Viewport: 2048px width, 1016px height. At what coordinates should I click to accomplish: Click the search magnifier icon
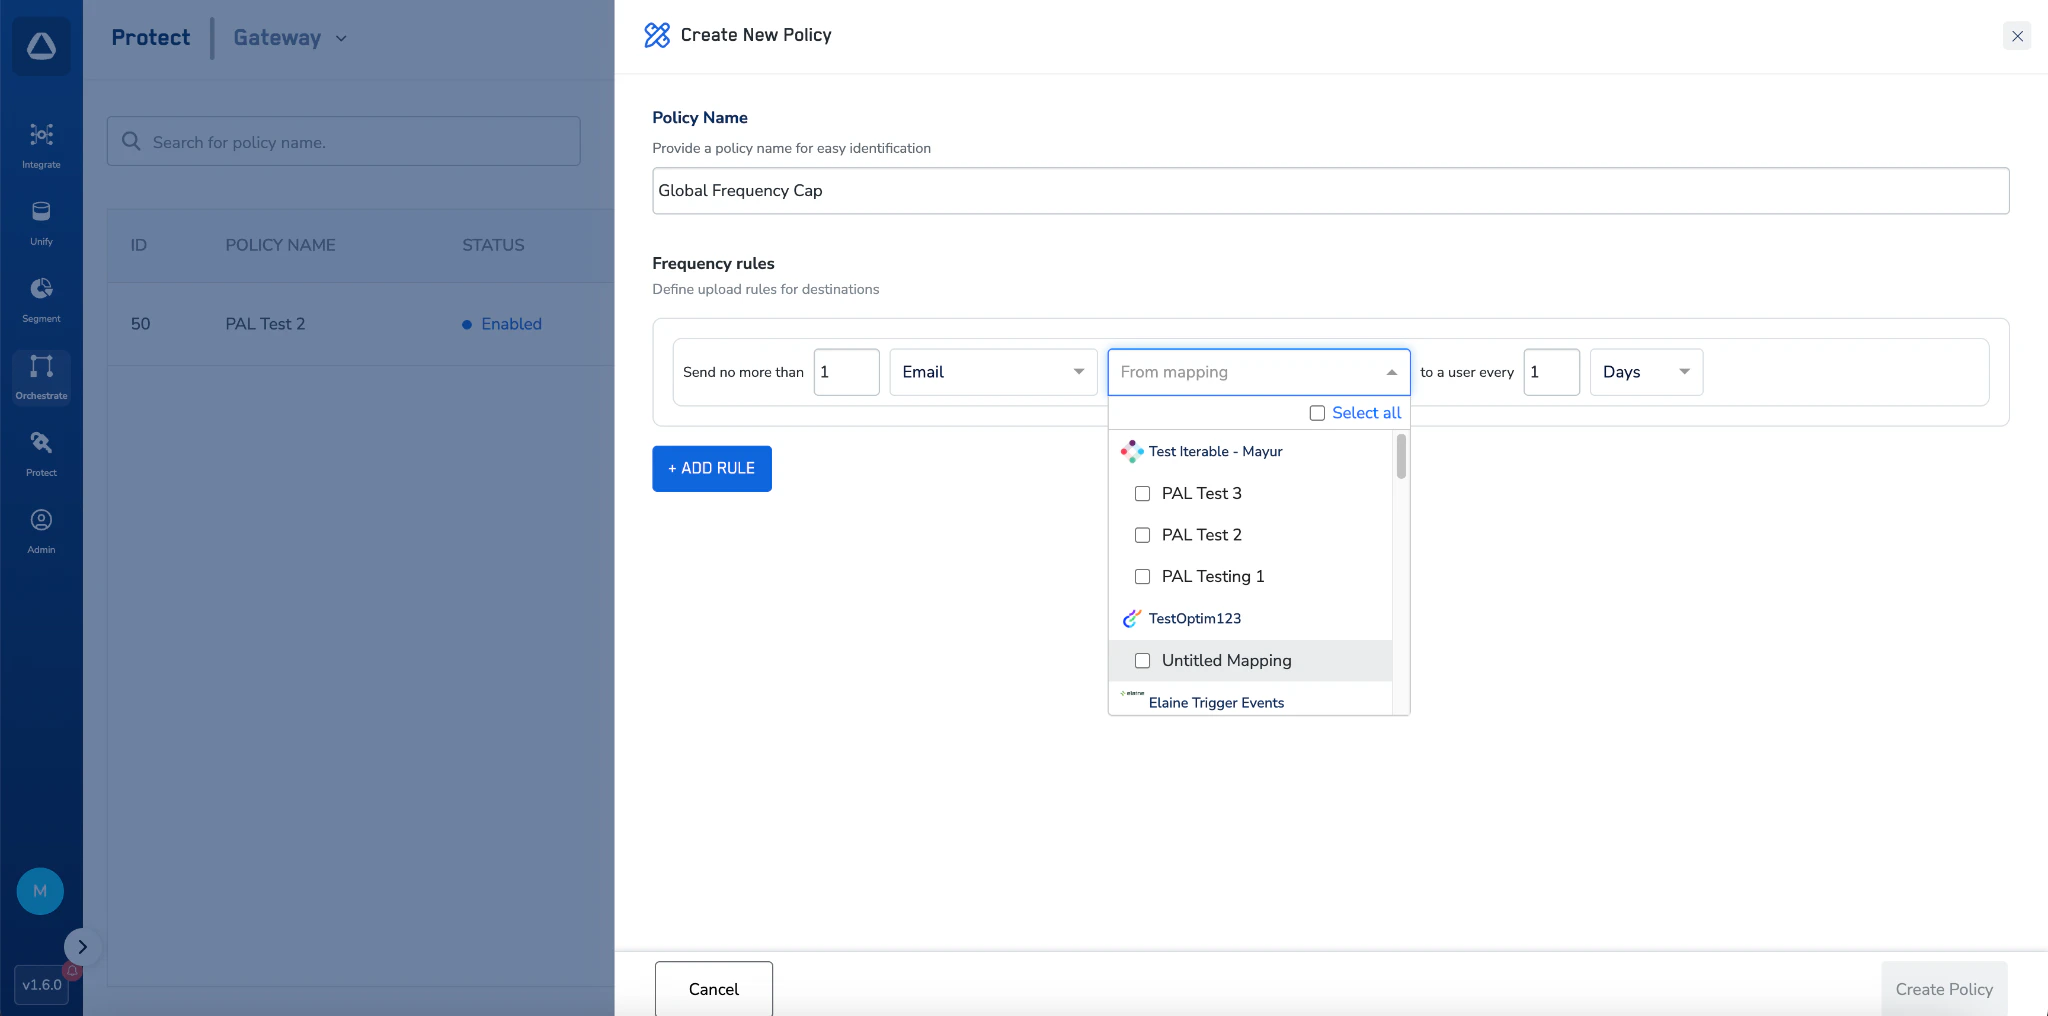pyautogui.click(x=131, y=141)
